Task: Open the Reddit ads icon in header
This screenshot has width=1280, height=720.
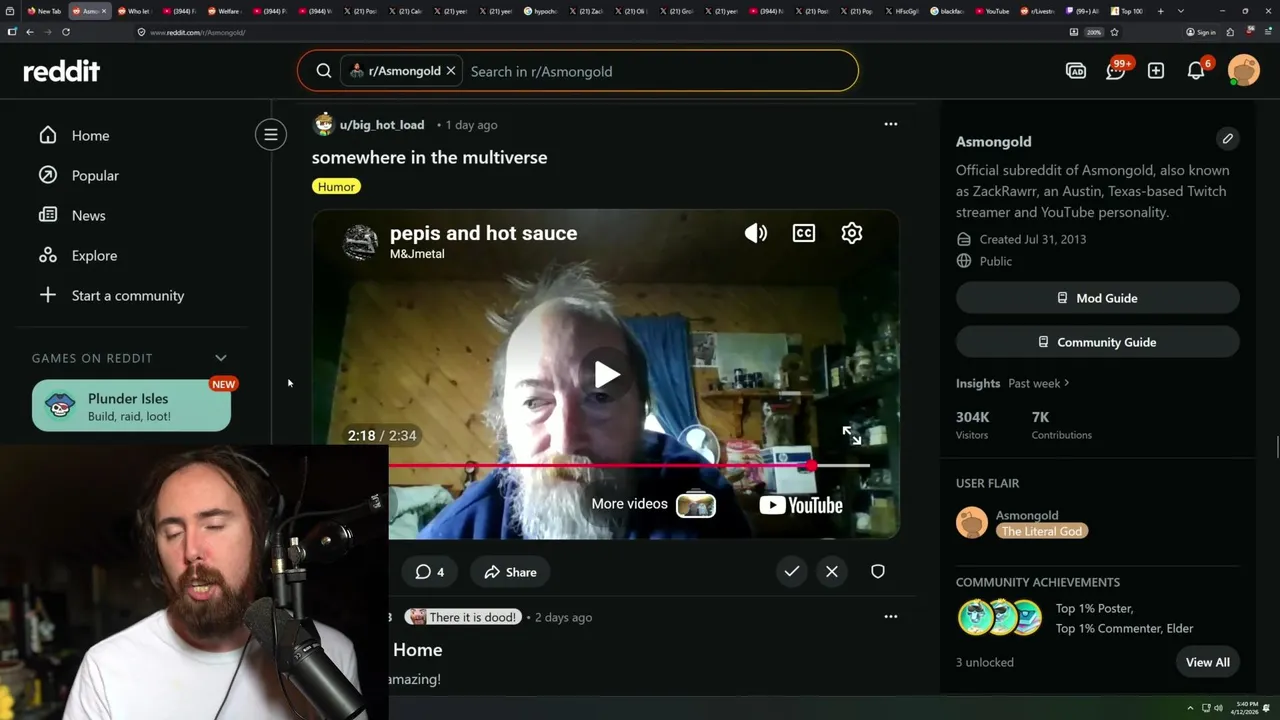Action: click(x=1076, y=71)
